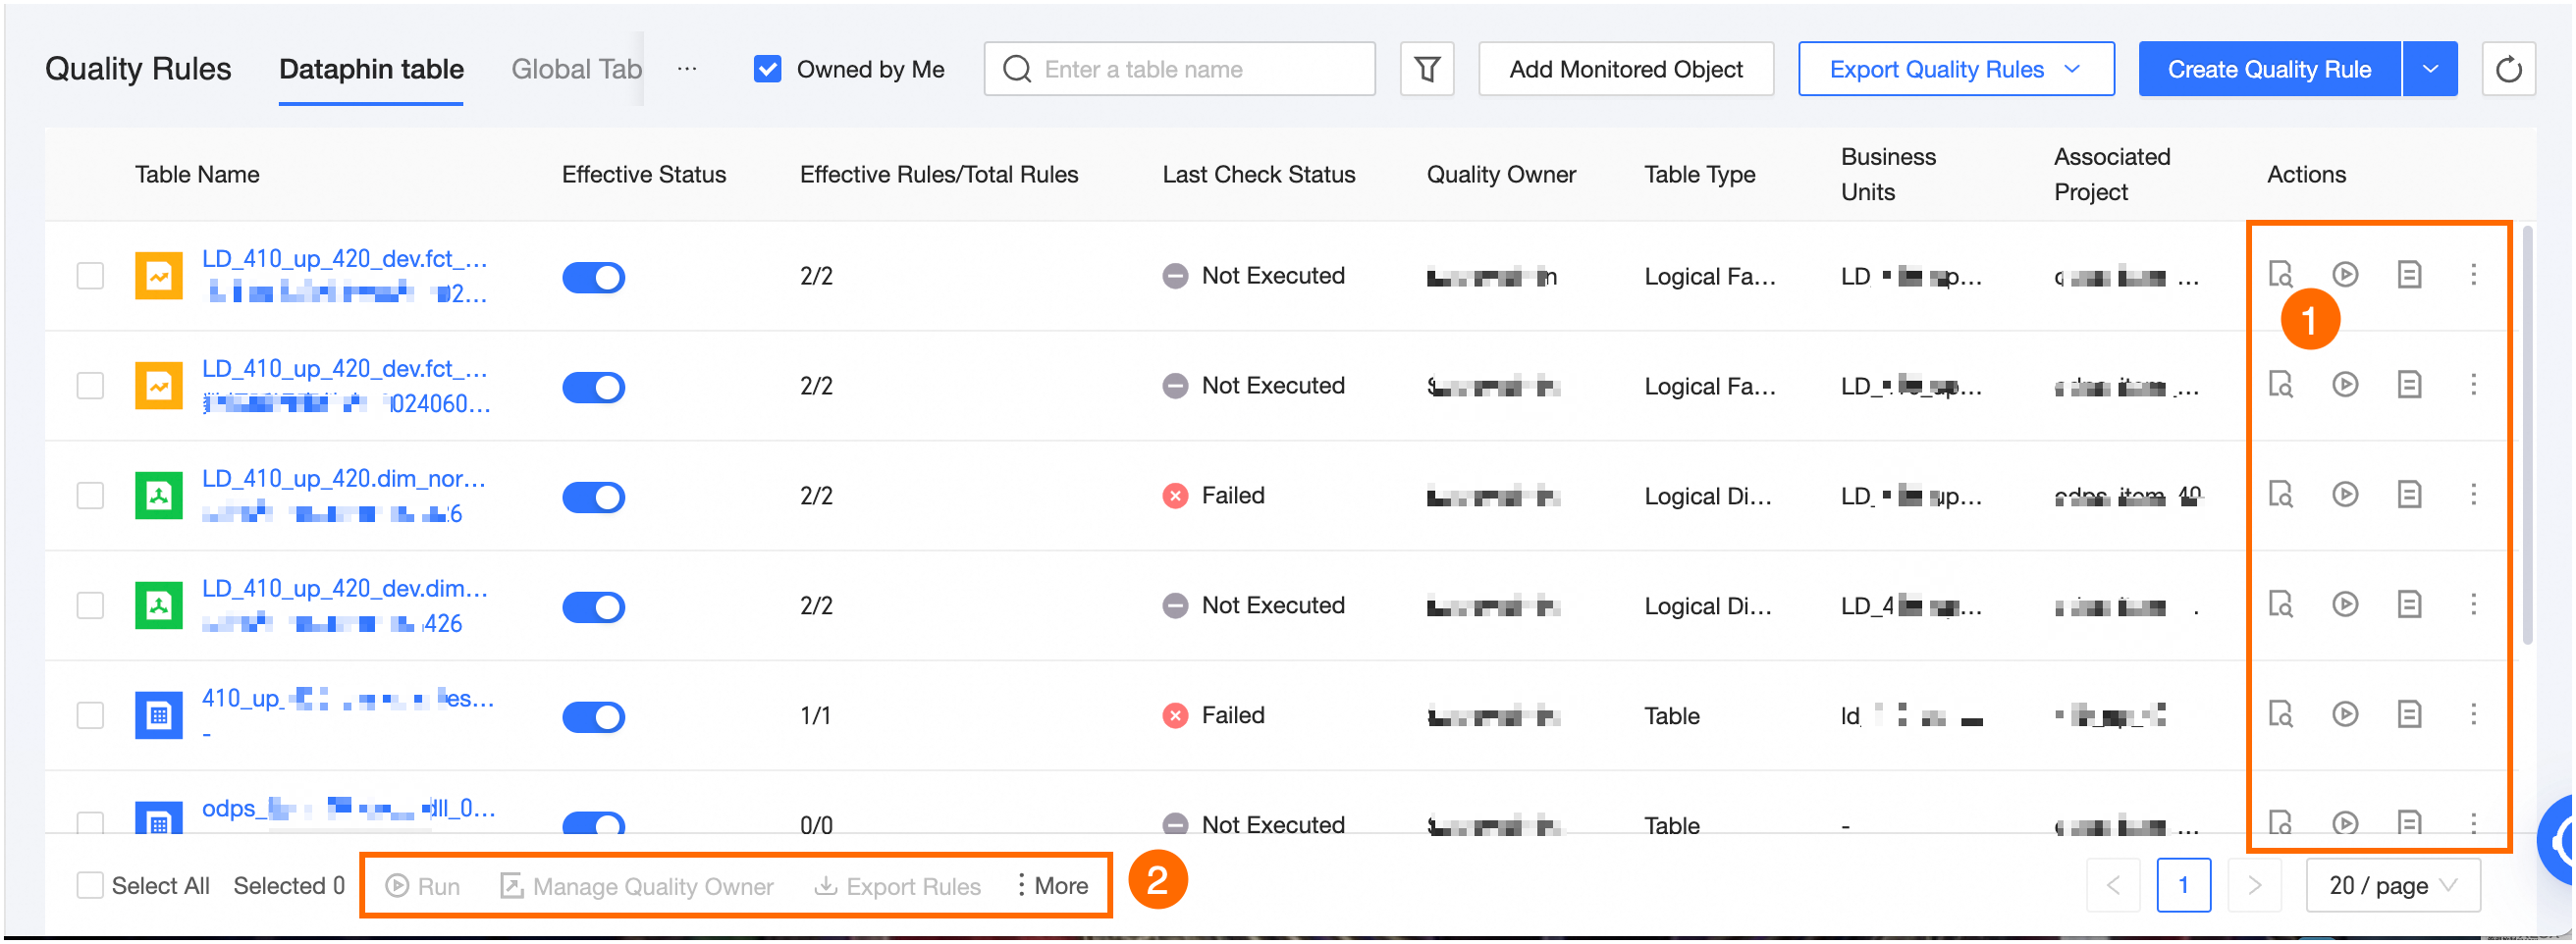This screenshot has height=944, width=2576.
Task: View quality rules for the Failed dim_nor table
Action: [2279, 494]
